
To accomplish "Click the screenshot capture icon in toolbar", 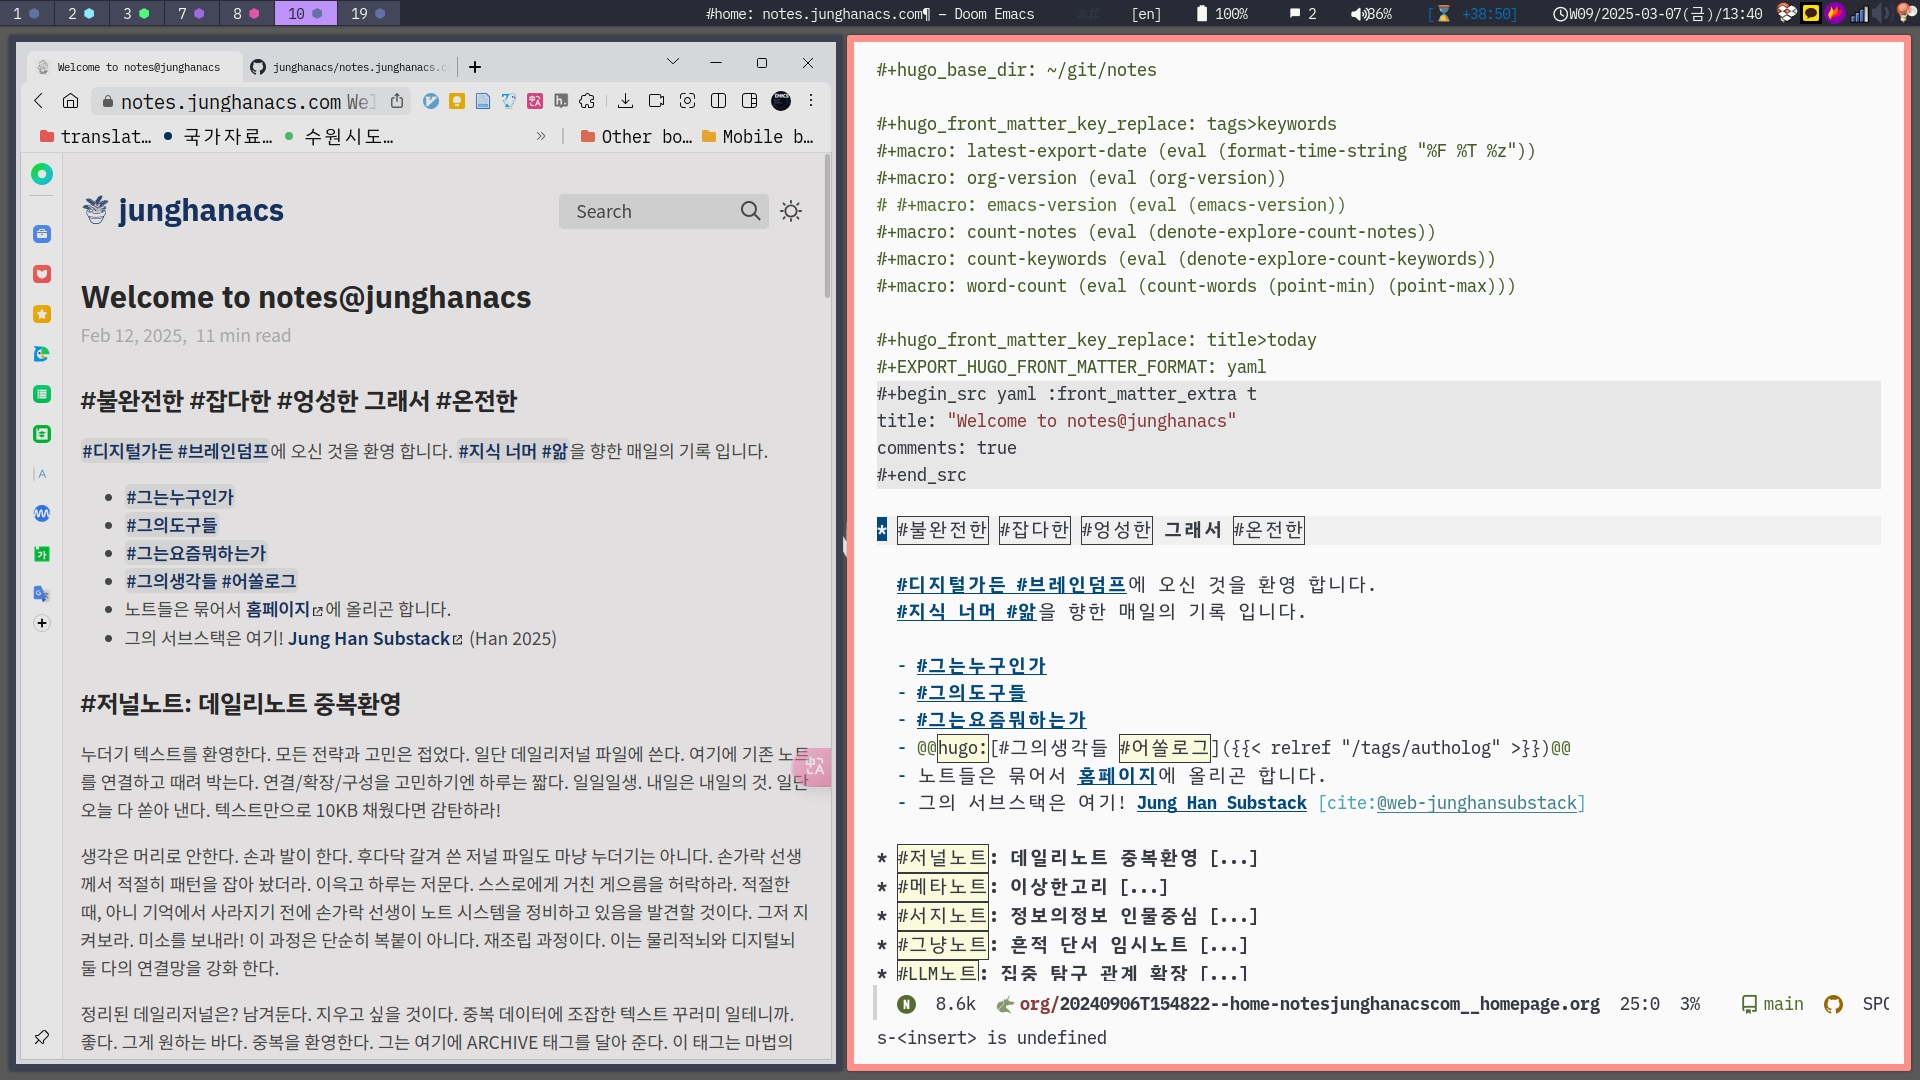I will (687, 101).
